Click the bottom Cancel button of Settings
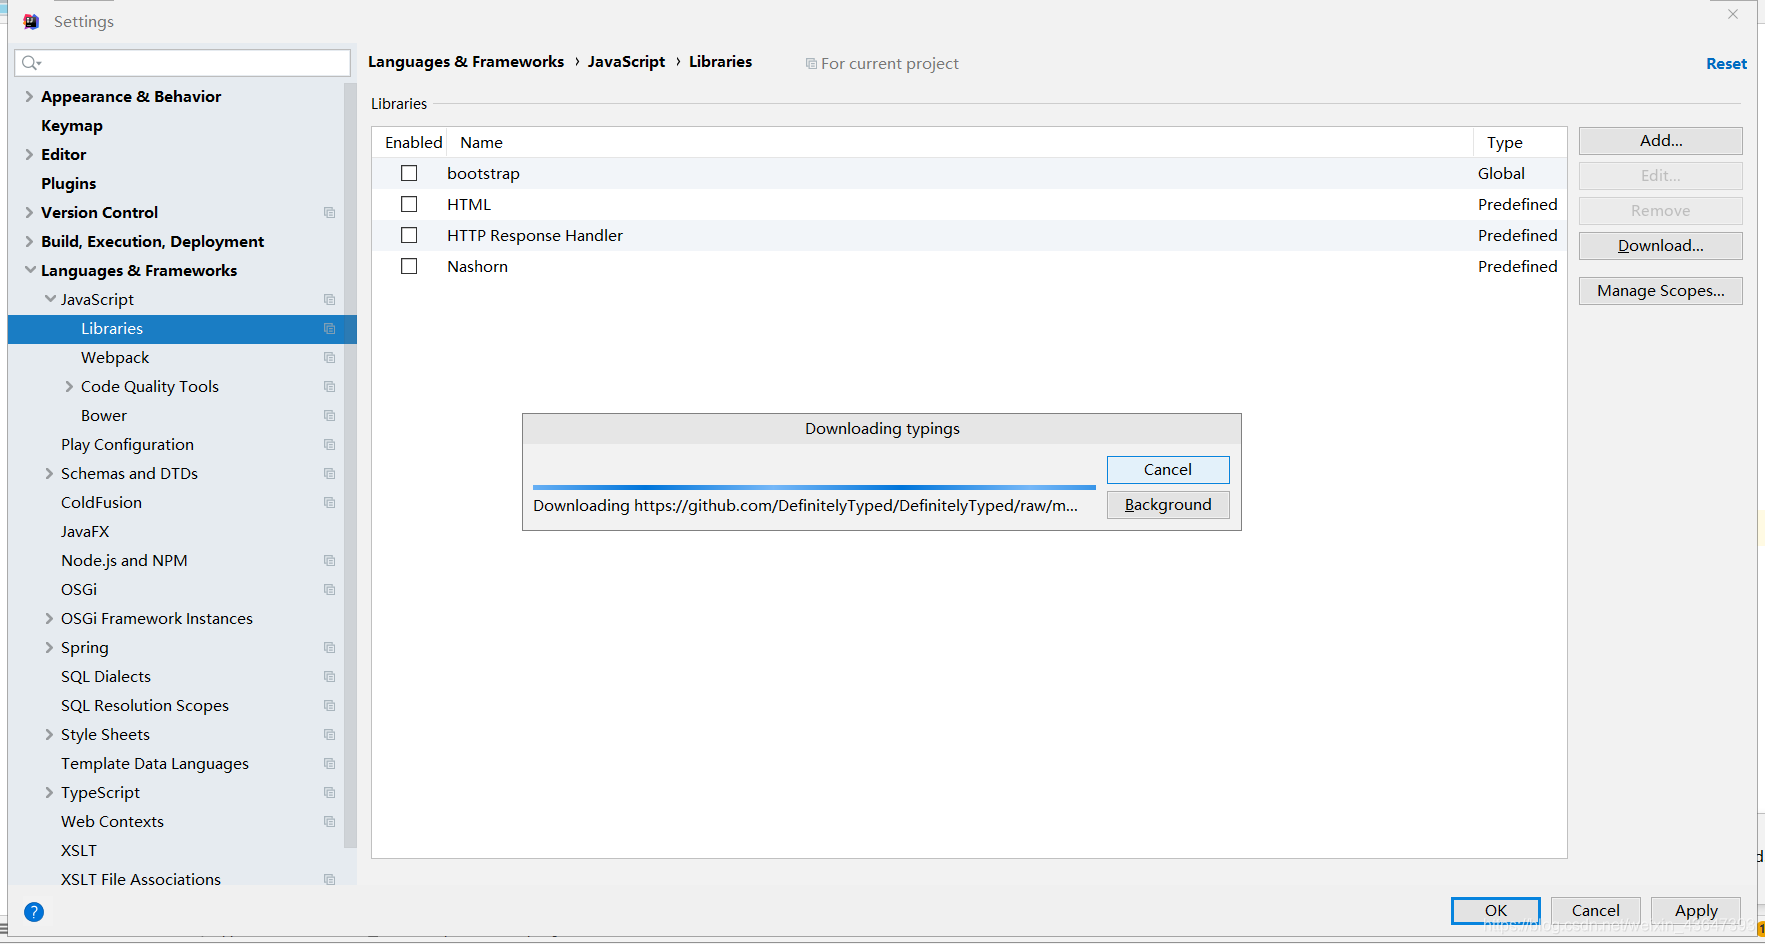1765x944 pixels. pos(1596,911)
